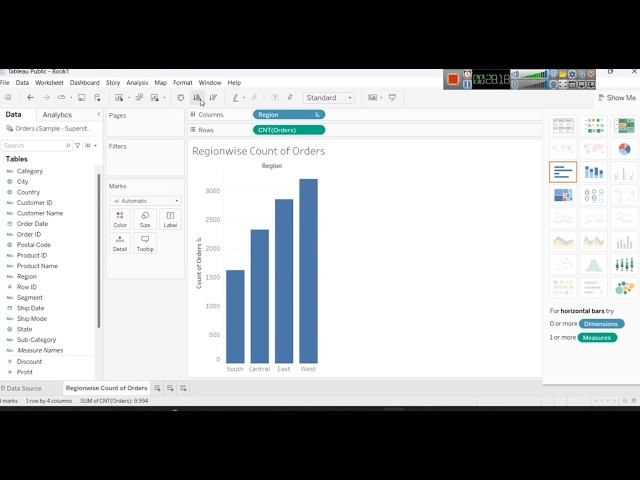
Task: Click the Tableau logo start page icon
Action: 8,98
